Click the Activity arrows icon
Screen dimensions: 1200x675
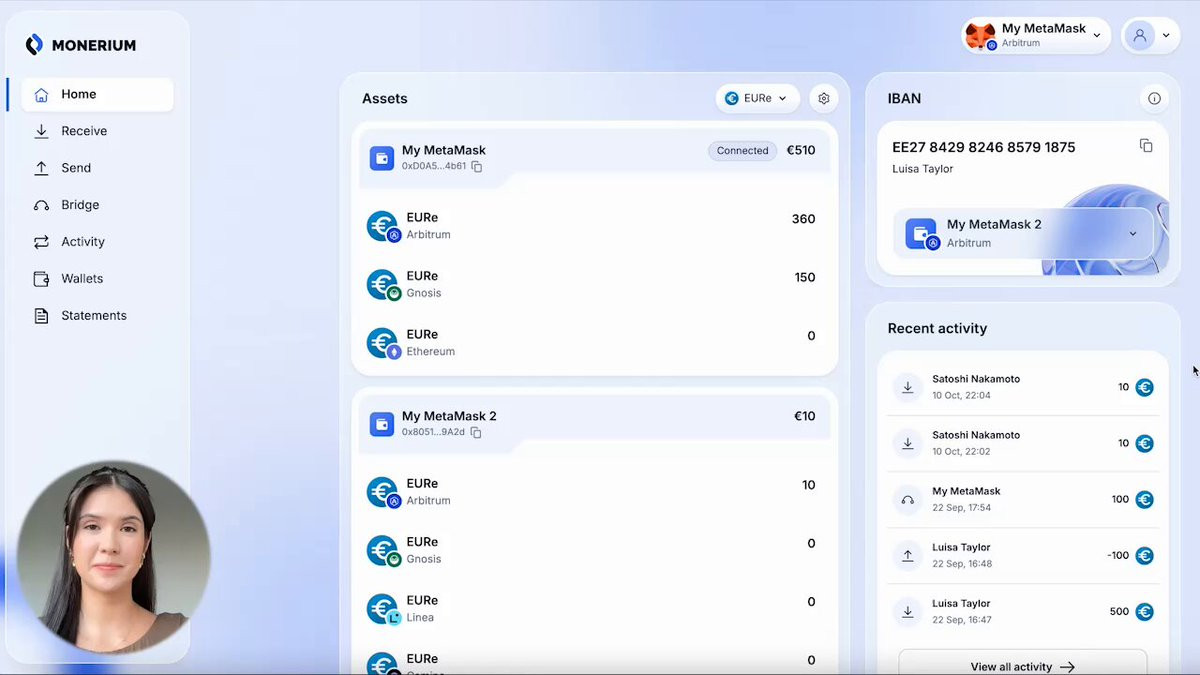pyautogui.click(x=41, y=242)
